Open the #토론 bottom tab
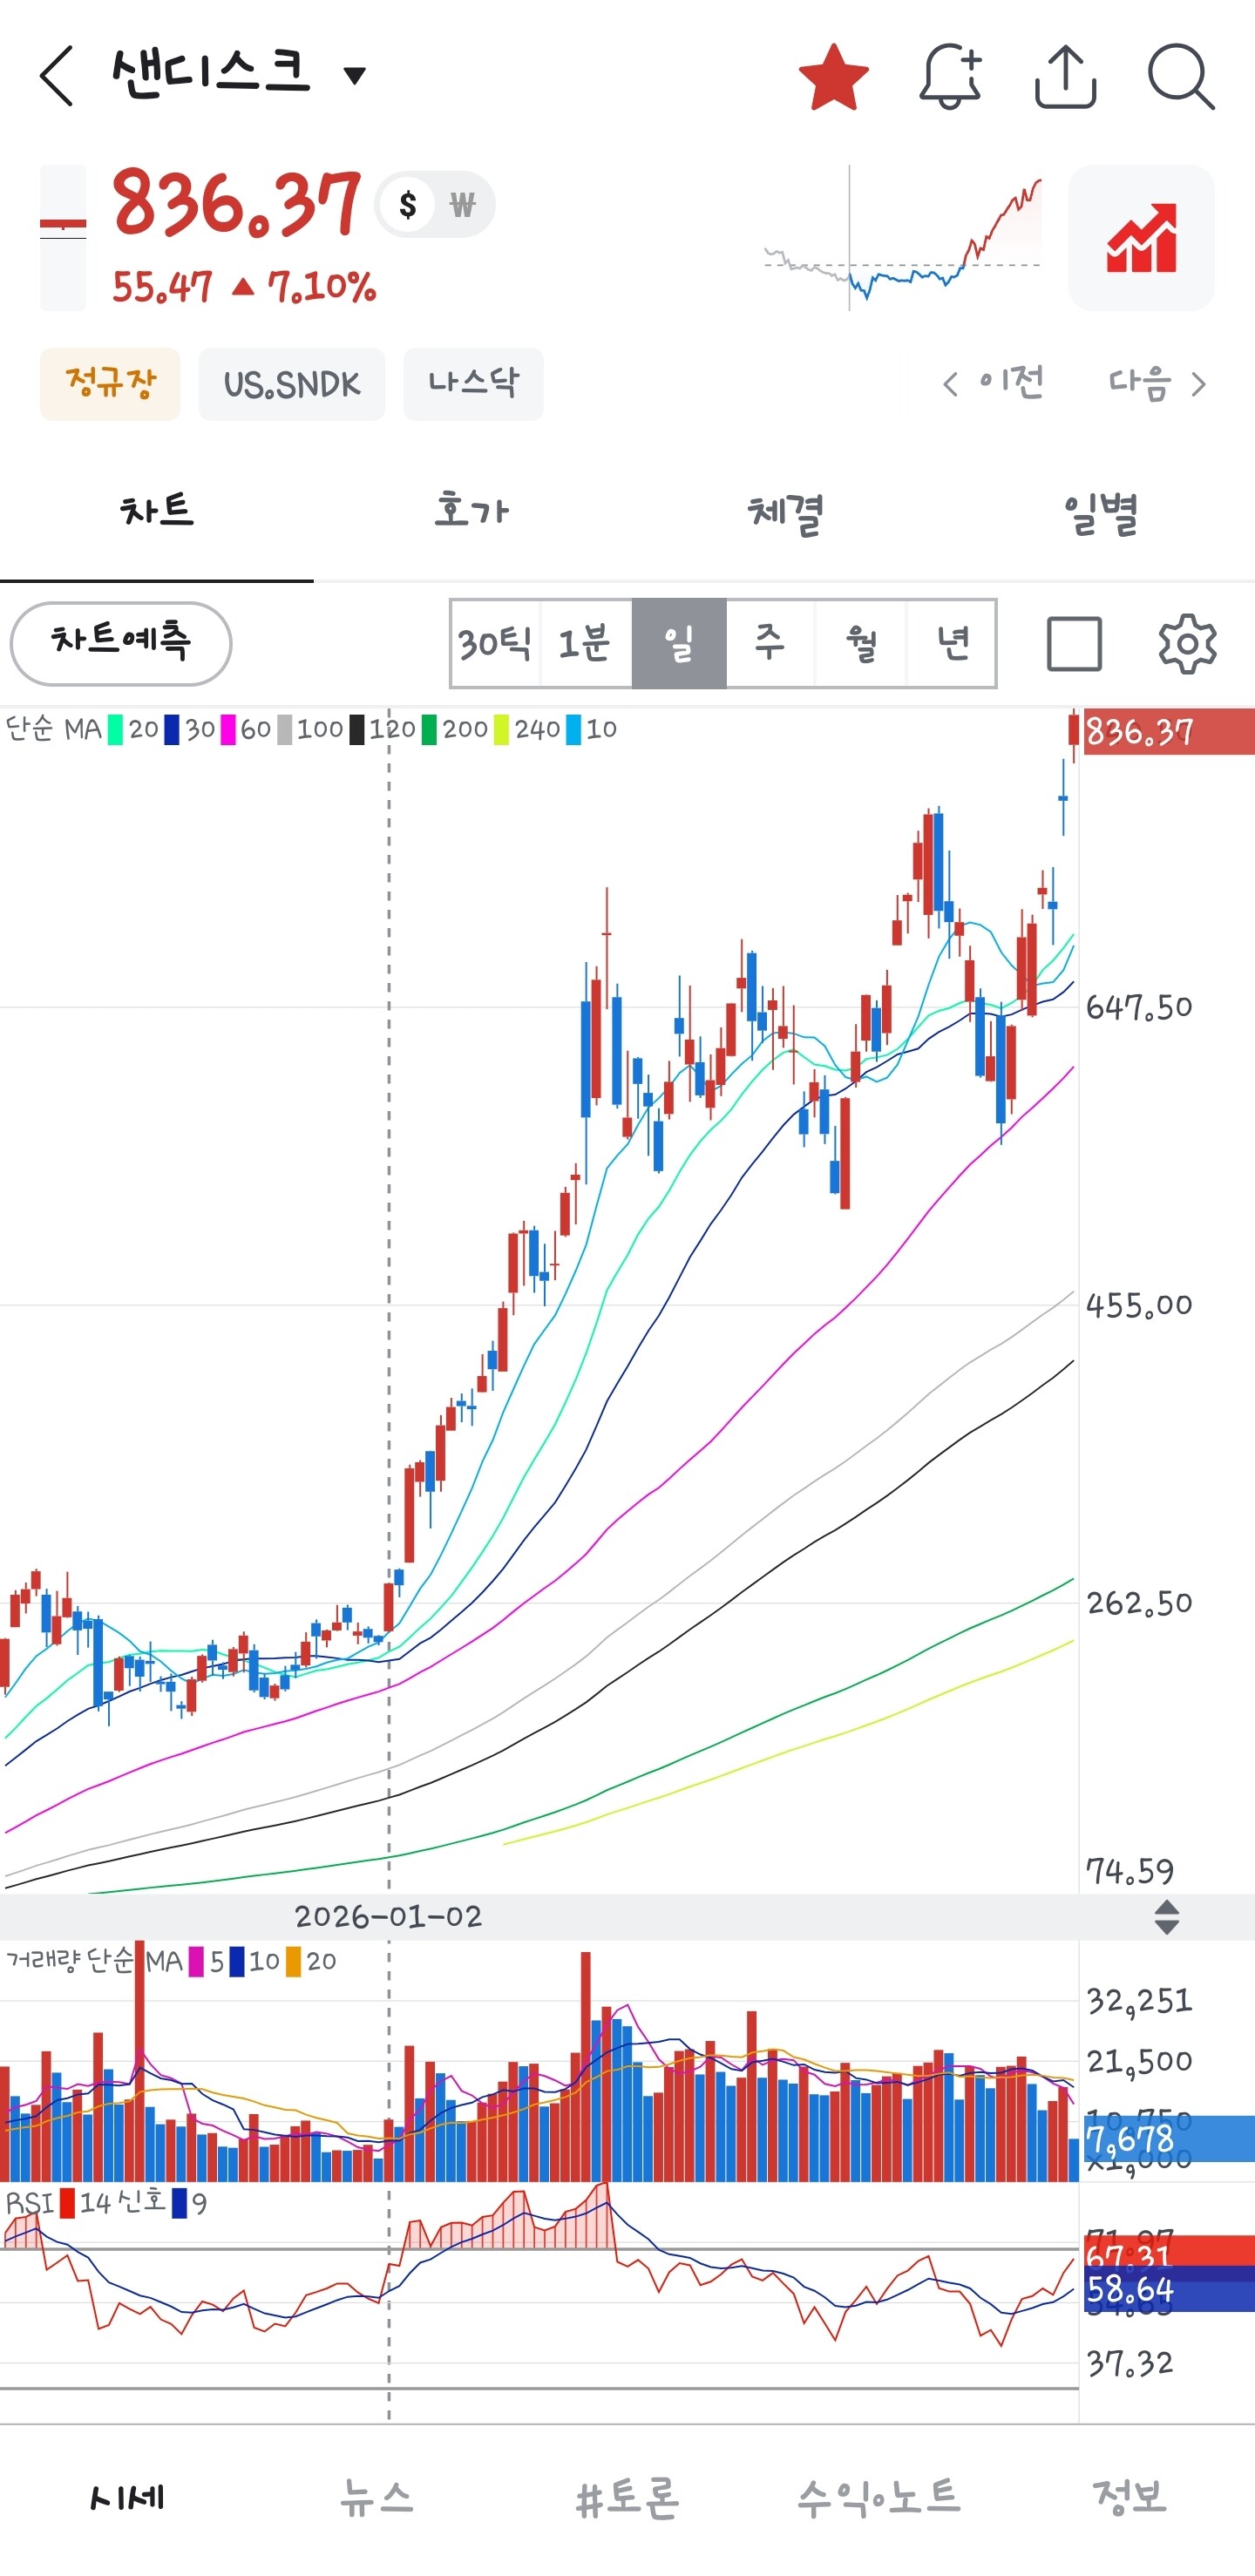The image size is (1255, 2576). (628, 2497)
